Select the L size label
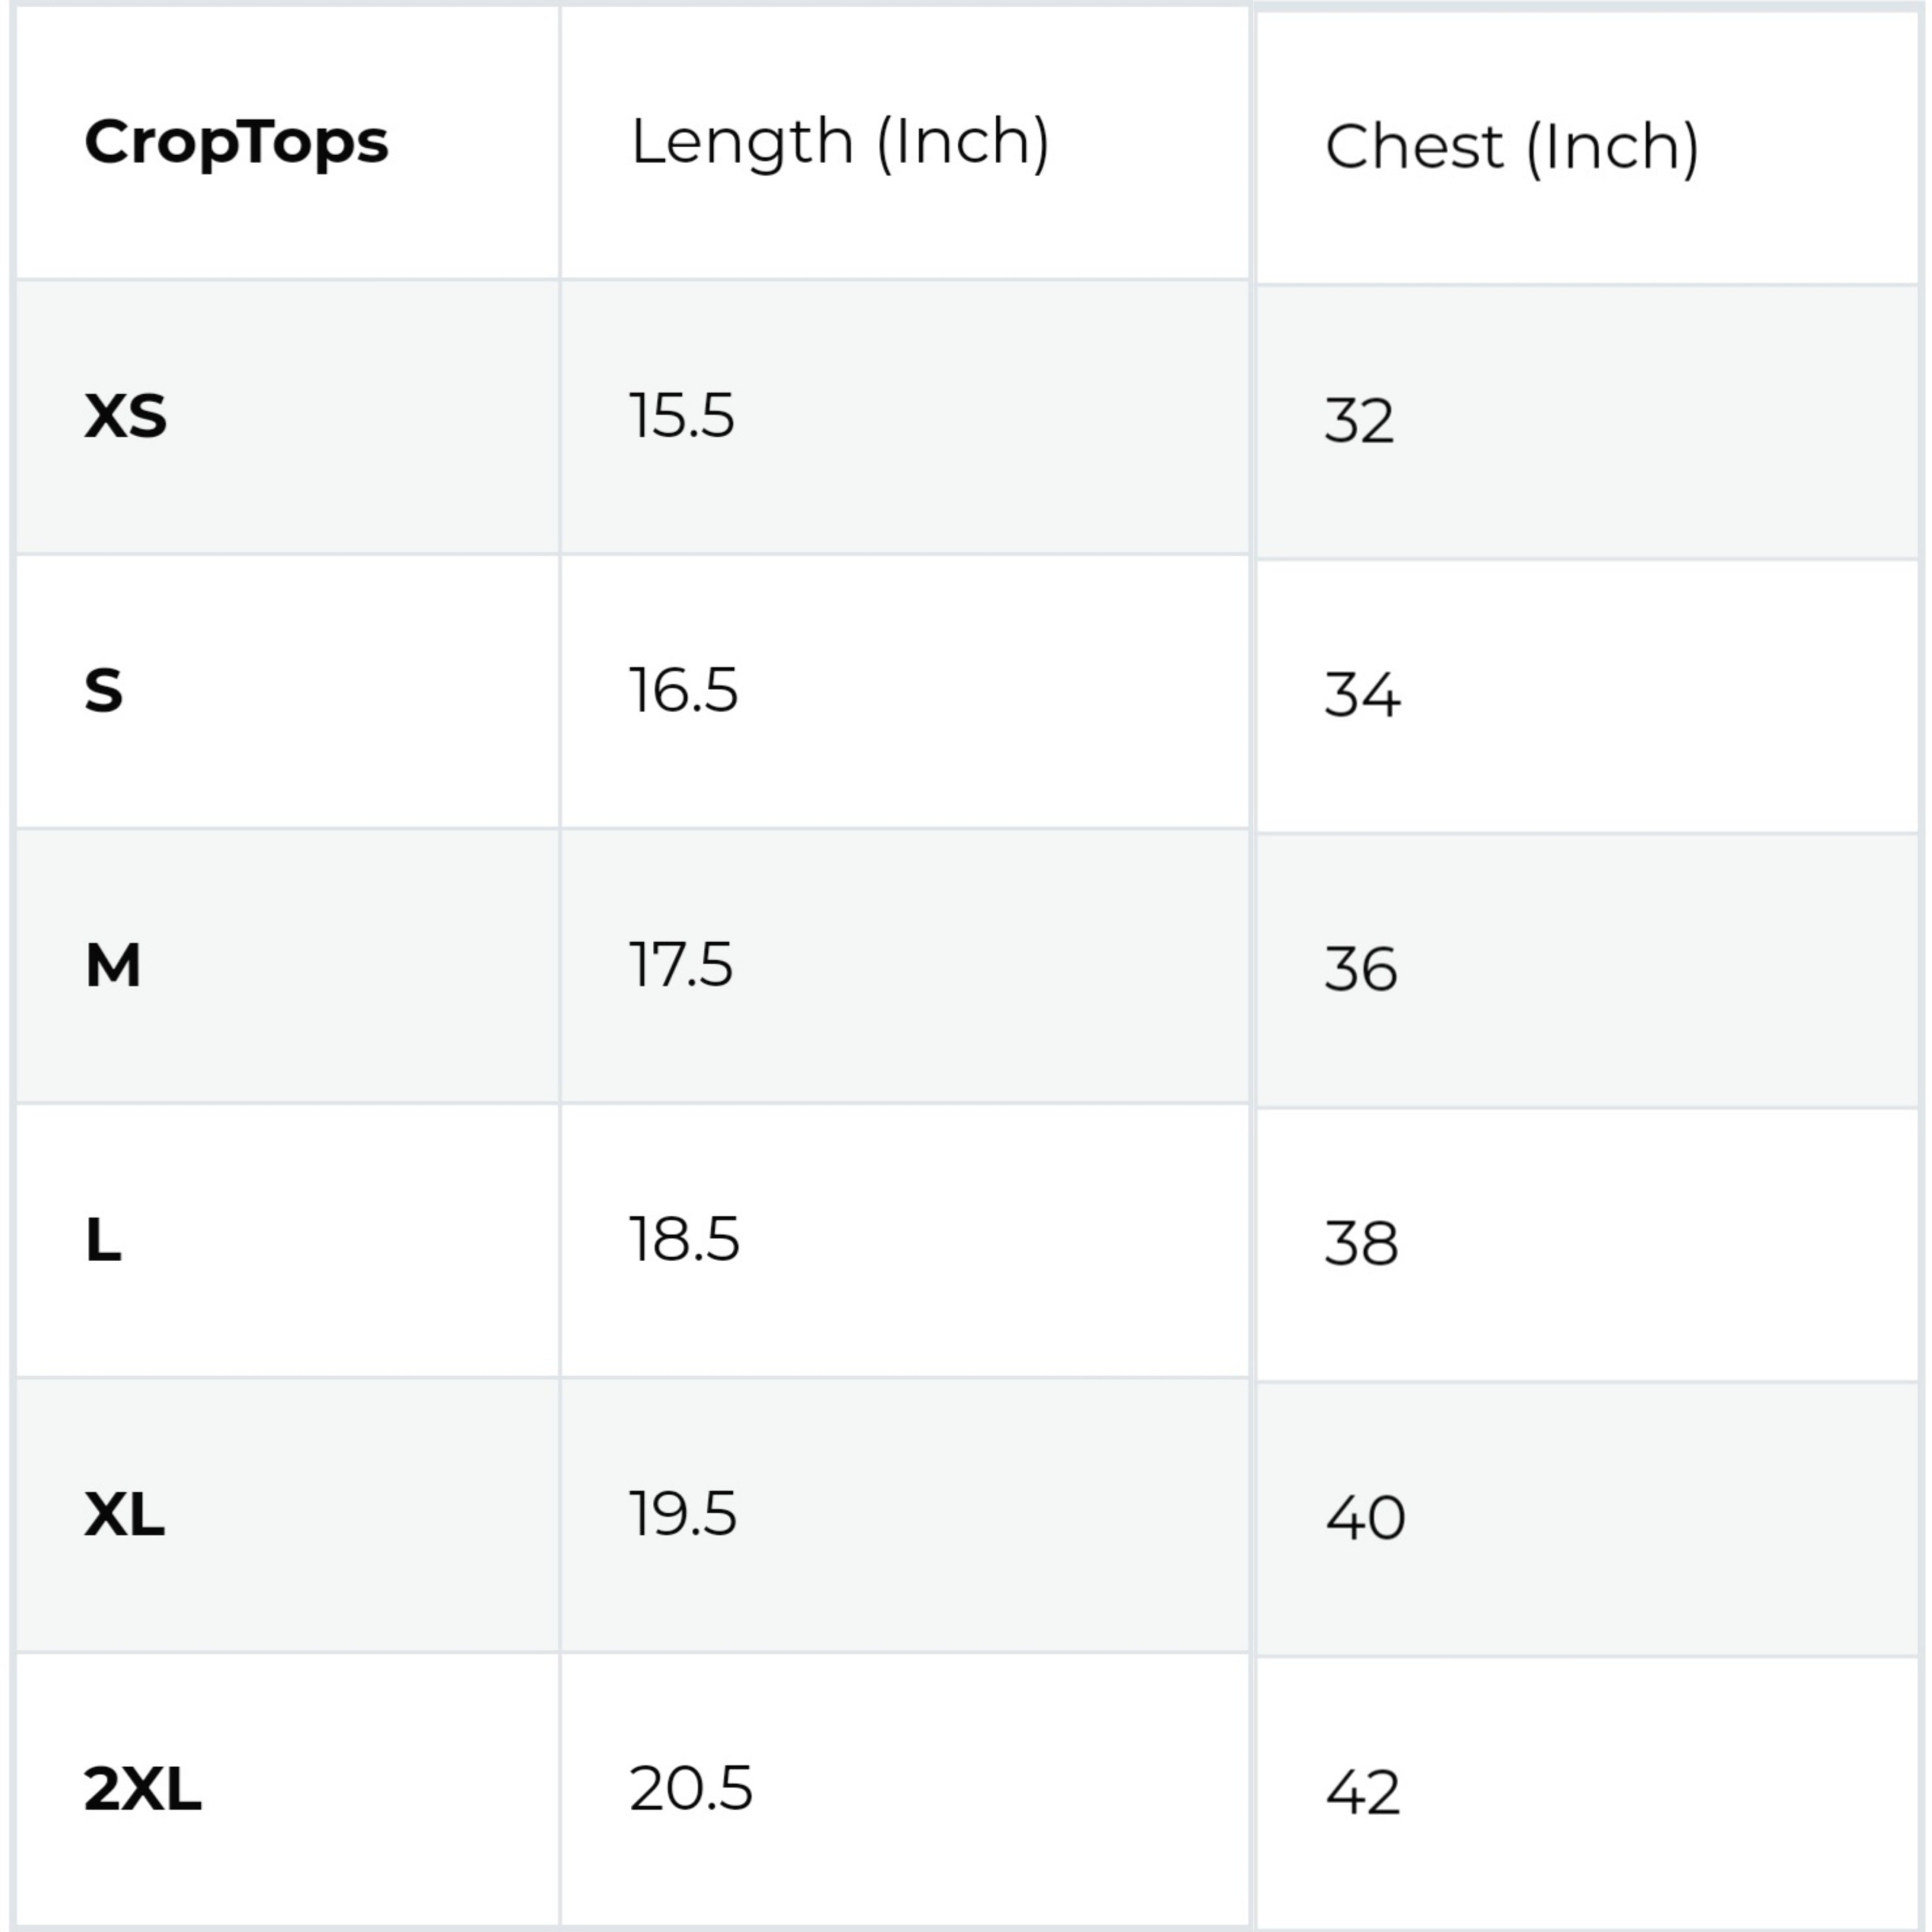The height and width of the screenshot is (1932, 1932). pyautogui.click(x=103, y=1240)
